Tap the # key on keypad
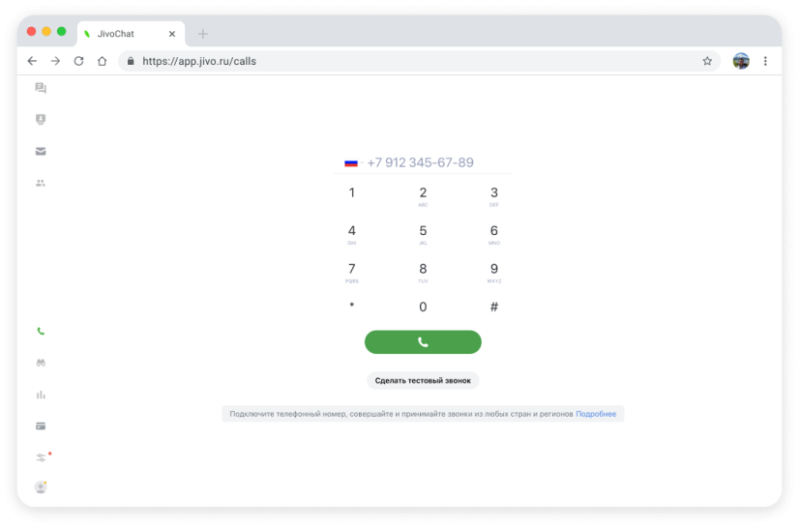Image resolution: width=800 pixels, height=528 pixels. tap(494, 307)
